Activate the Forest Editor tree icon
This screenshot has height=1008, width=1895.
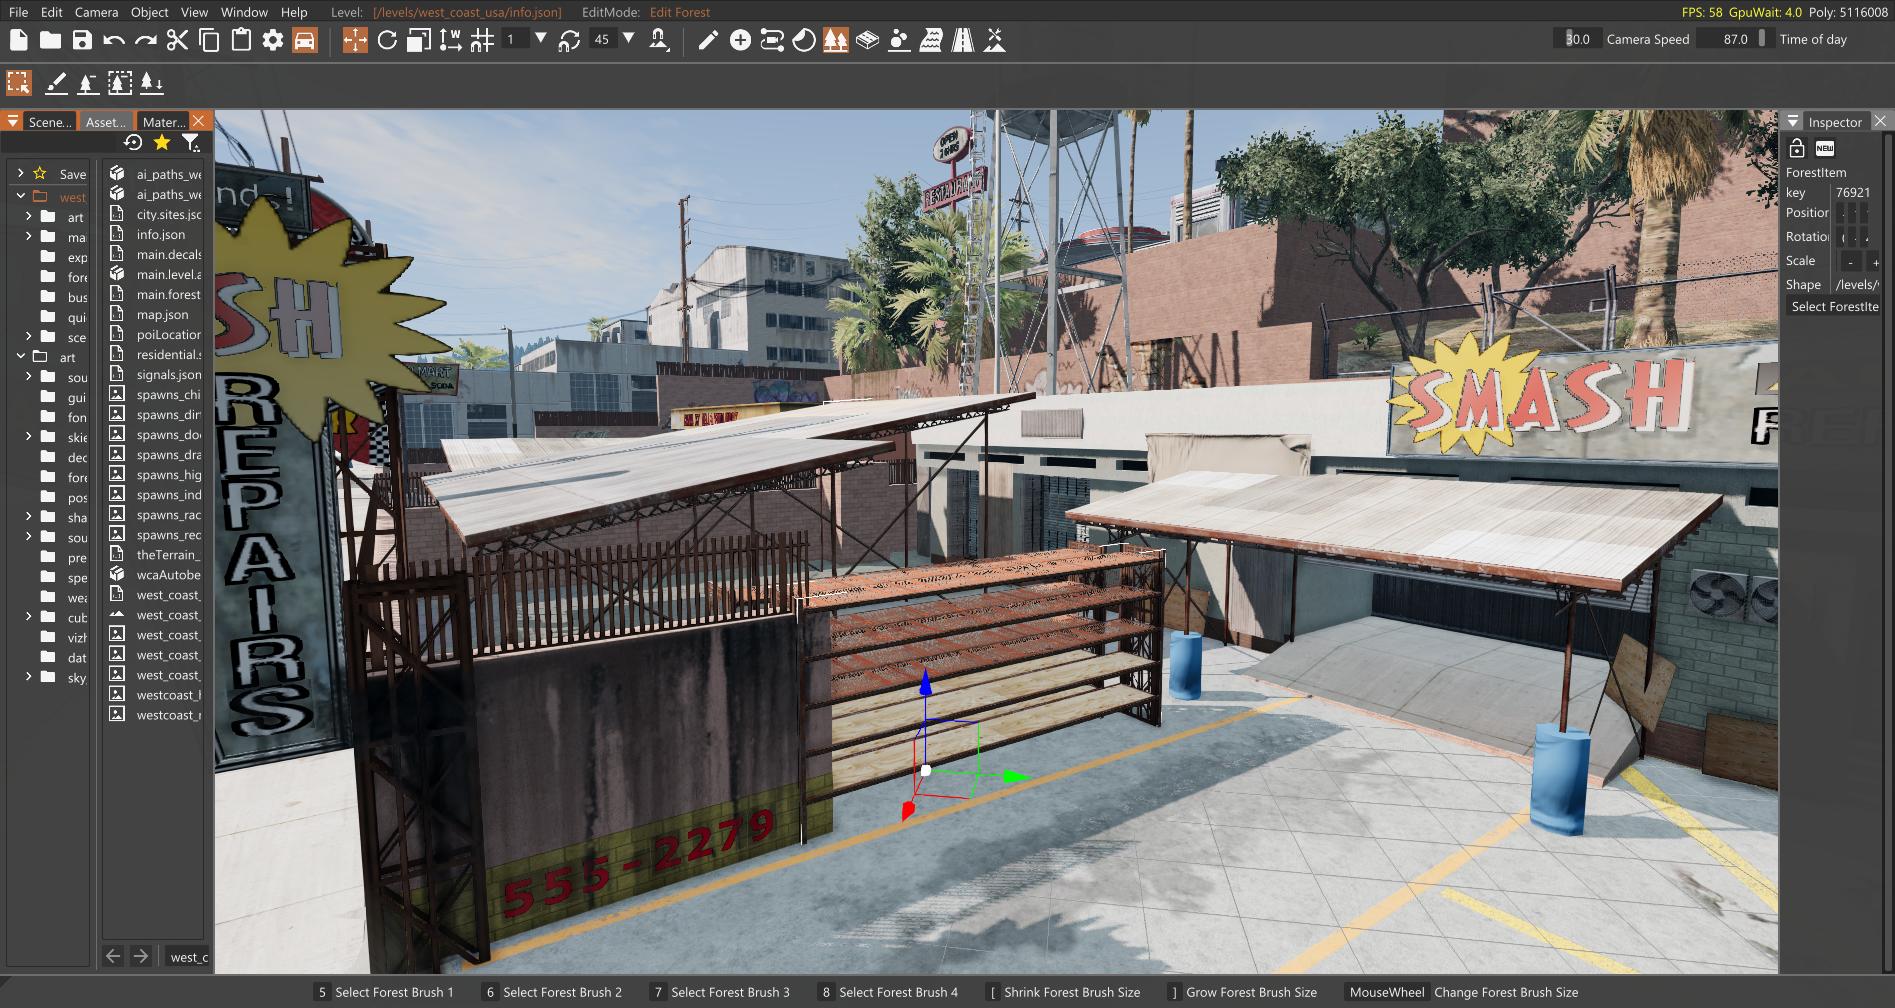click(x=835, y=40)
